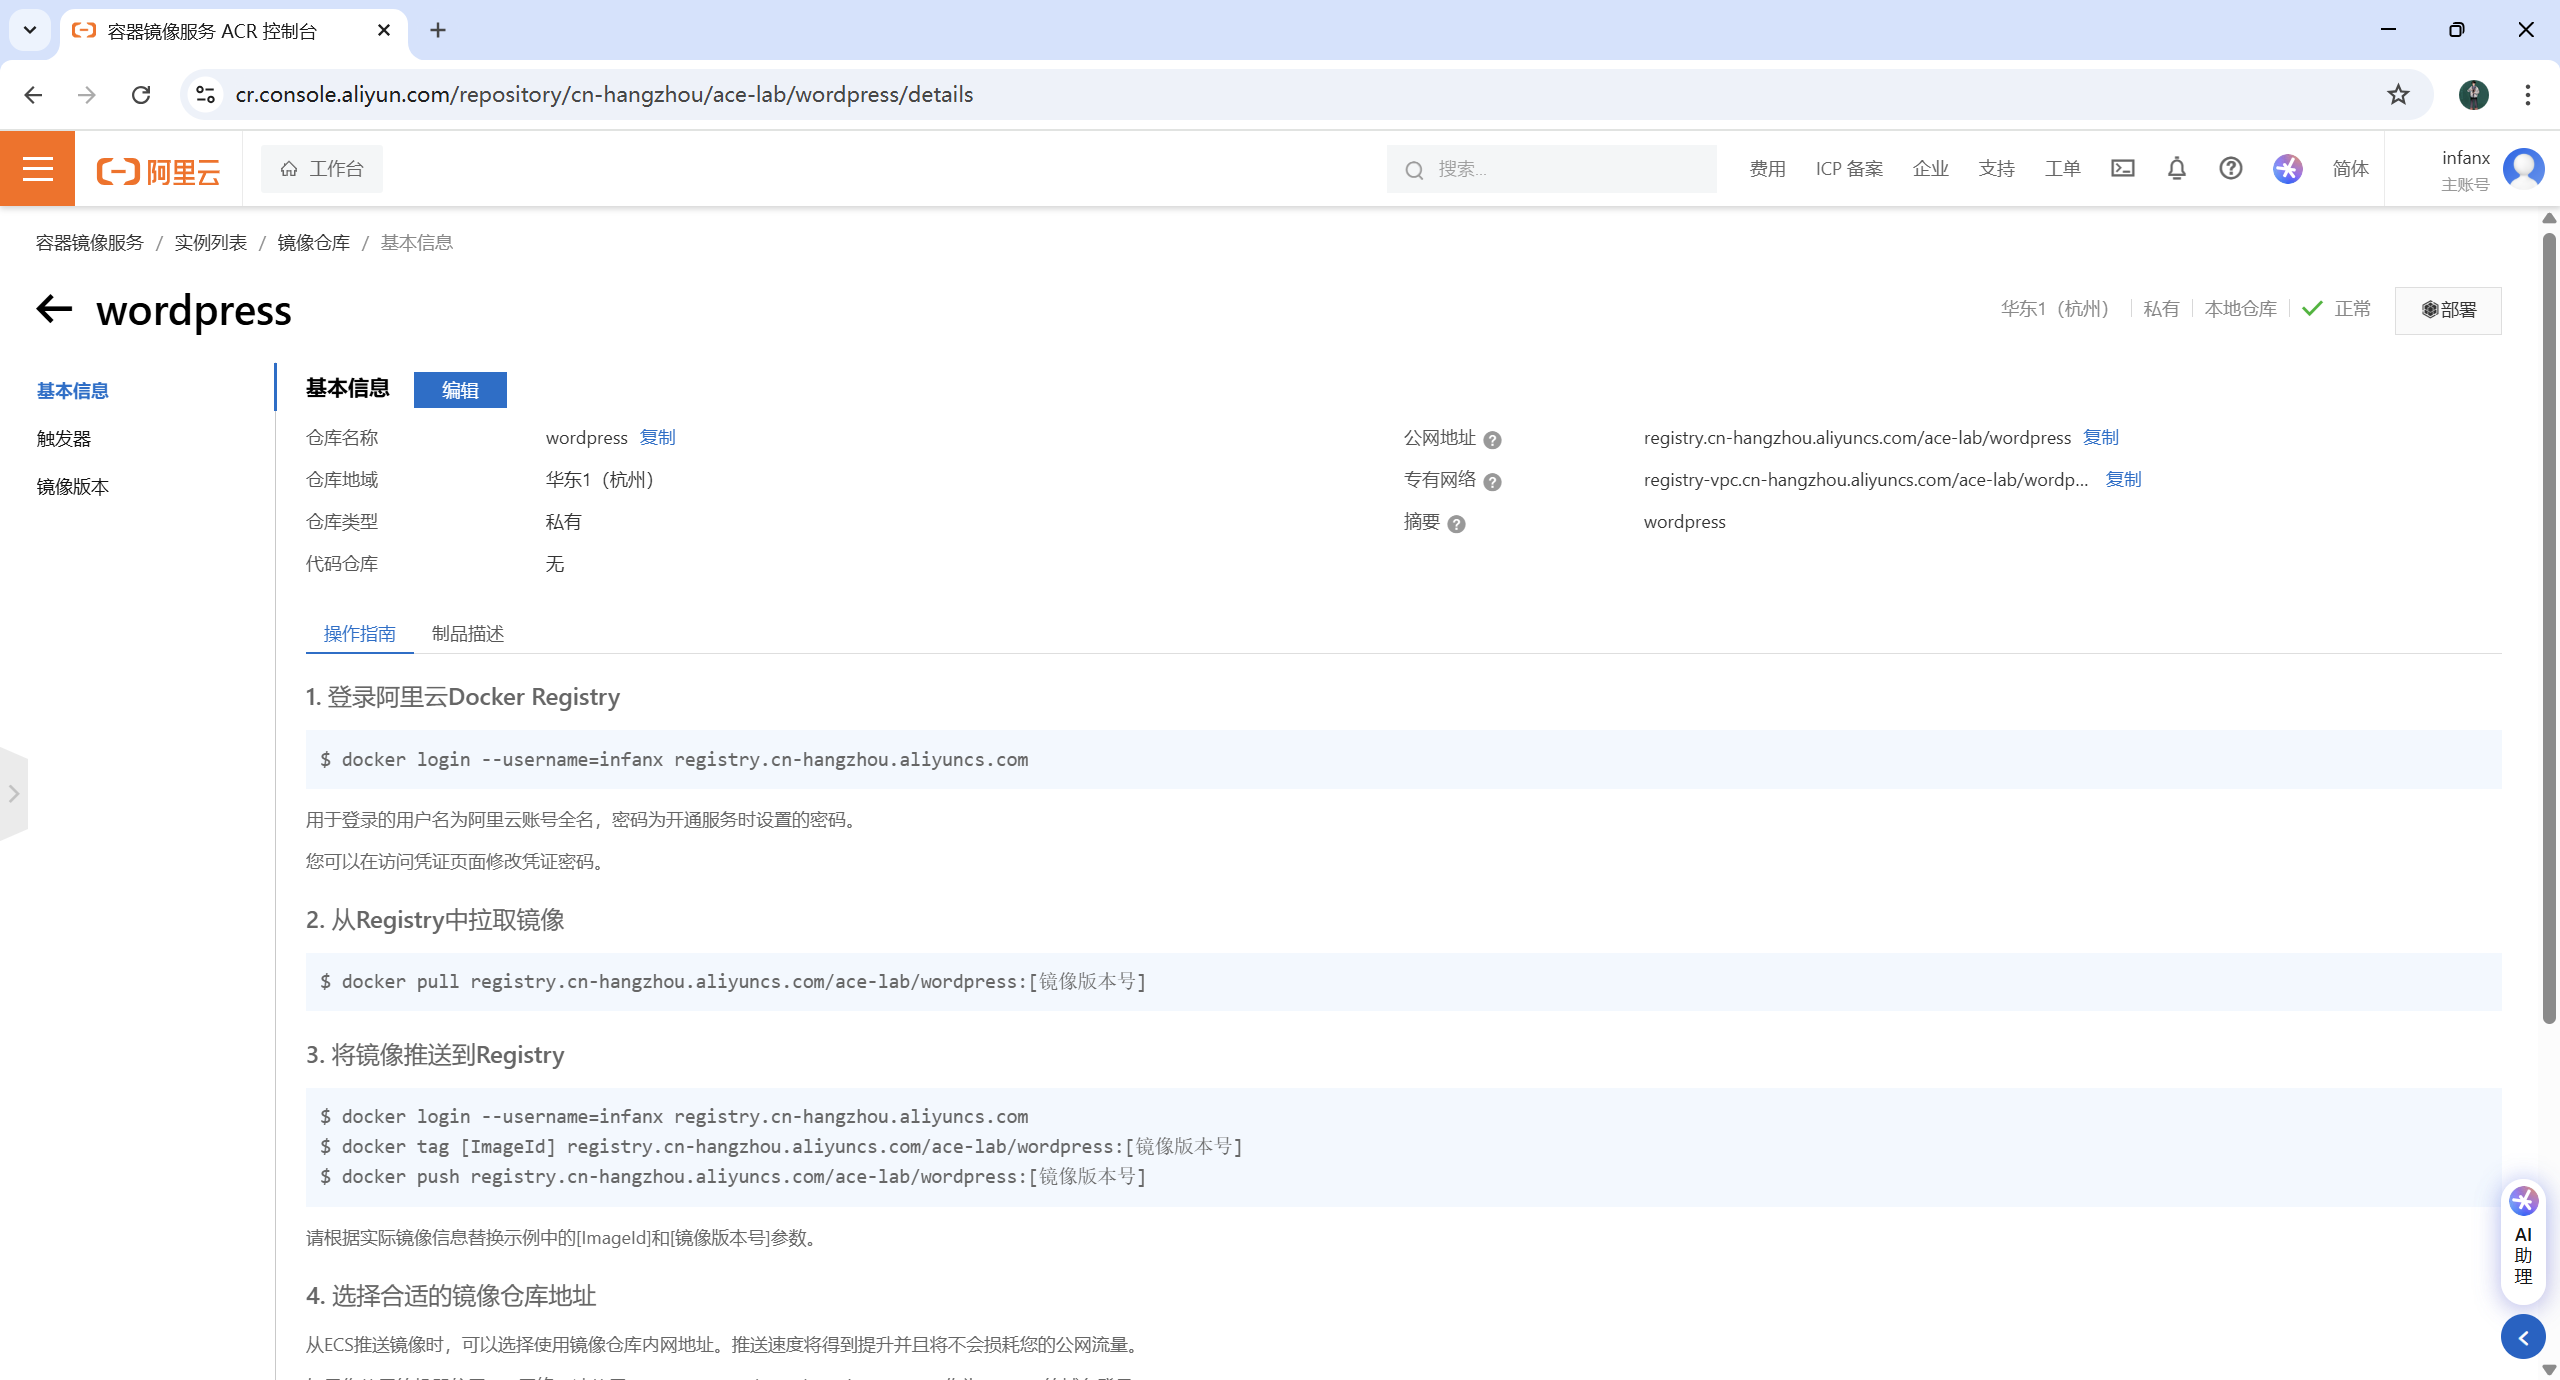Click the Aliyun logo
2560x1380 pixels.
click(158, 171)
